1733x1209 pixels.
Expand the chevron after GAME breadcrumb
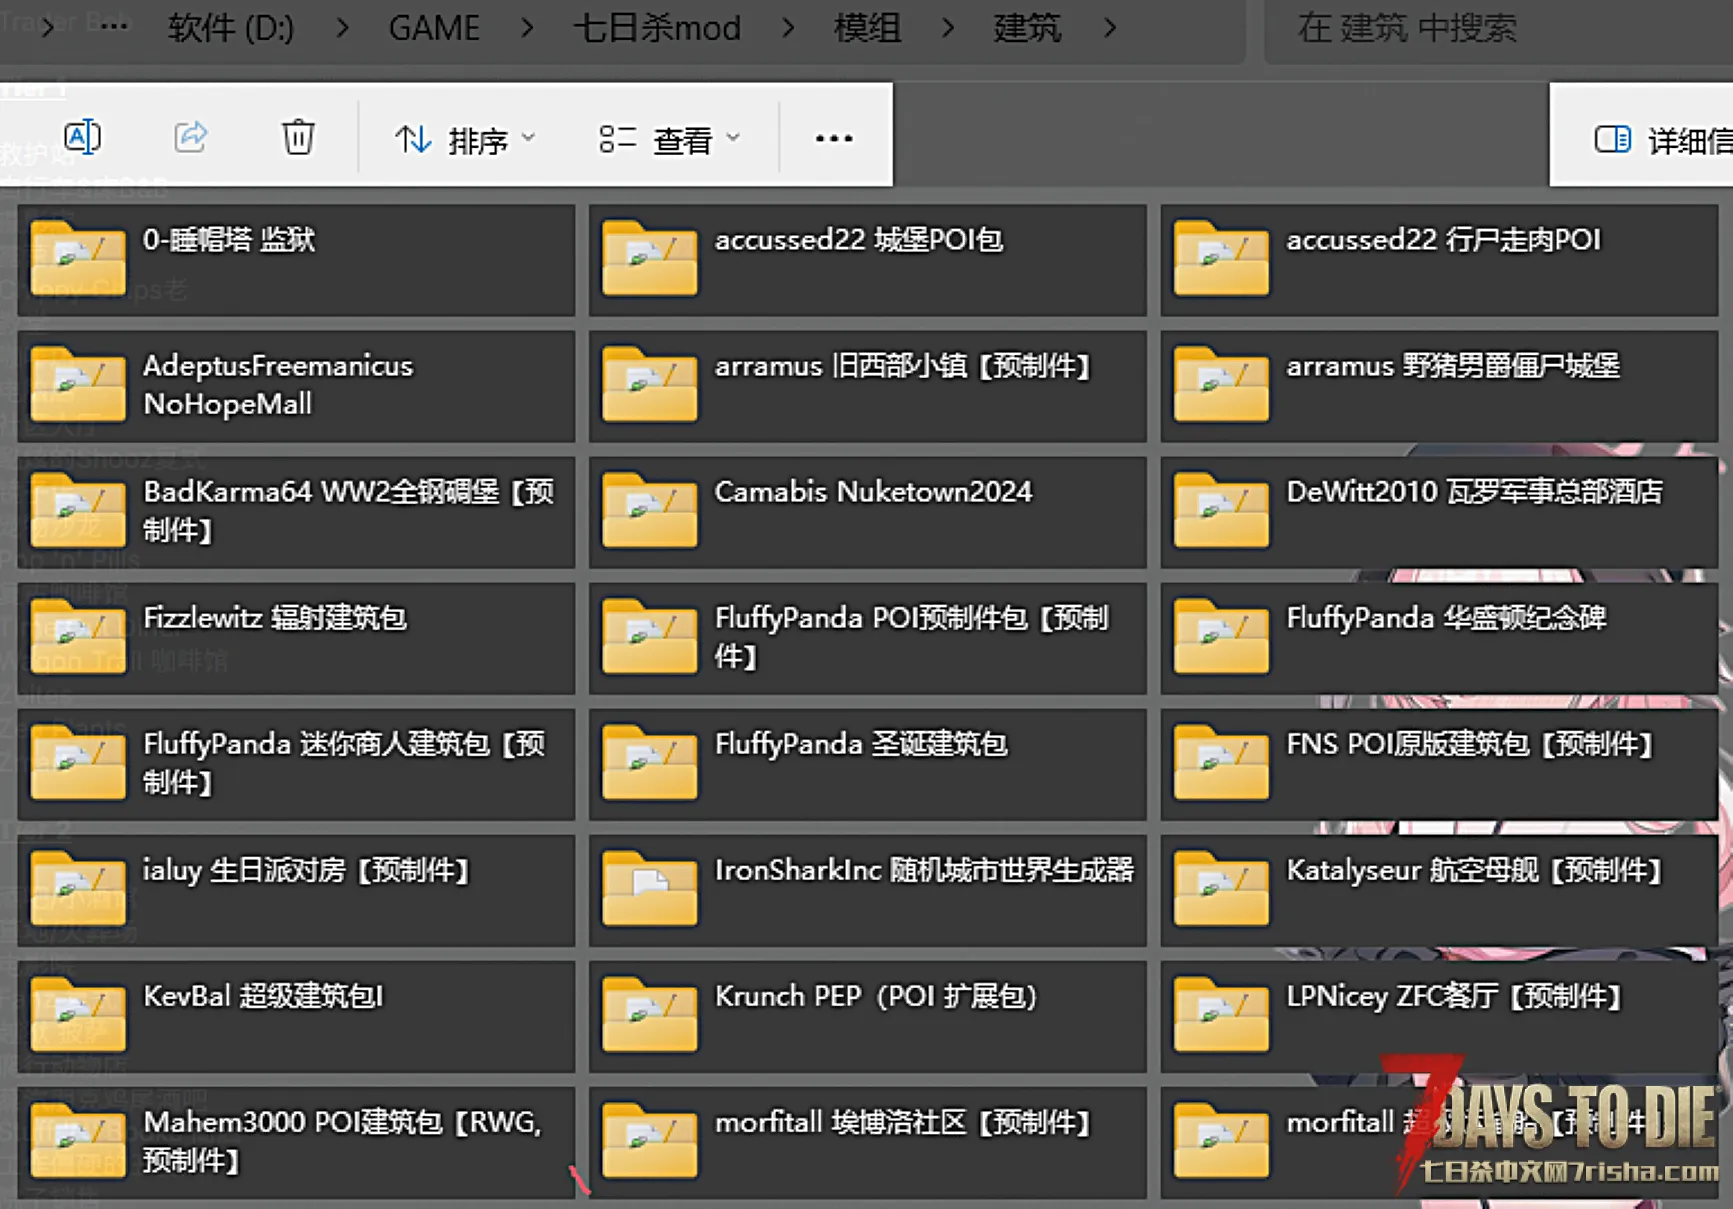click(527, 28)
